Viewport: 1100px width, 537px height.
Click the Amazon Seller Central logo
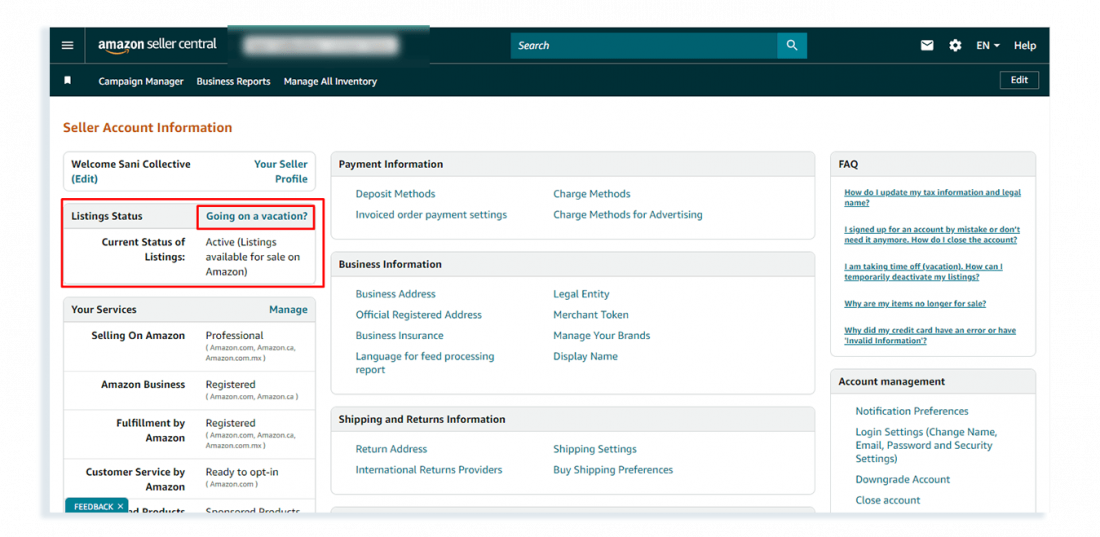tap(157, 45)
